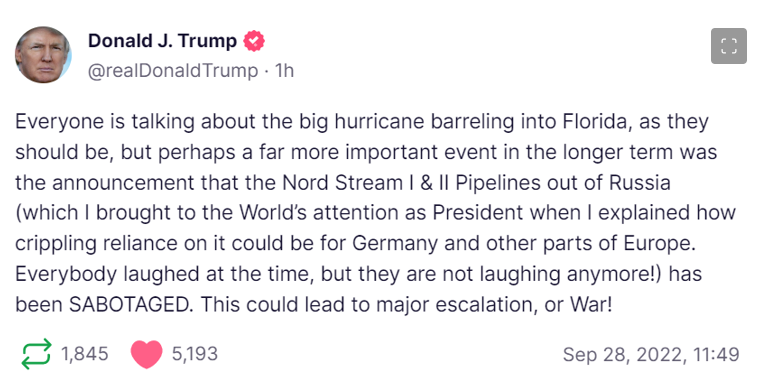Like the post with the heart icon
Image resolution: width=772 pixels, height=383 pixels.
click(x=147, y=354)
